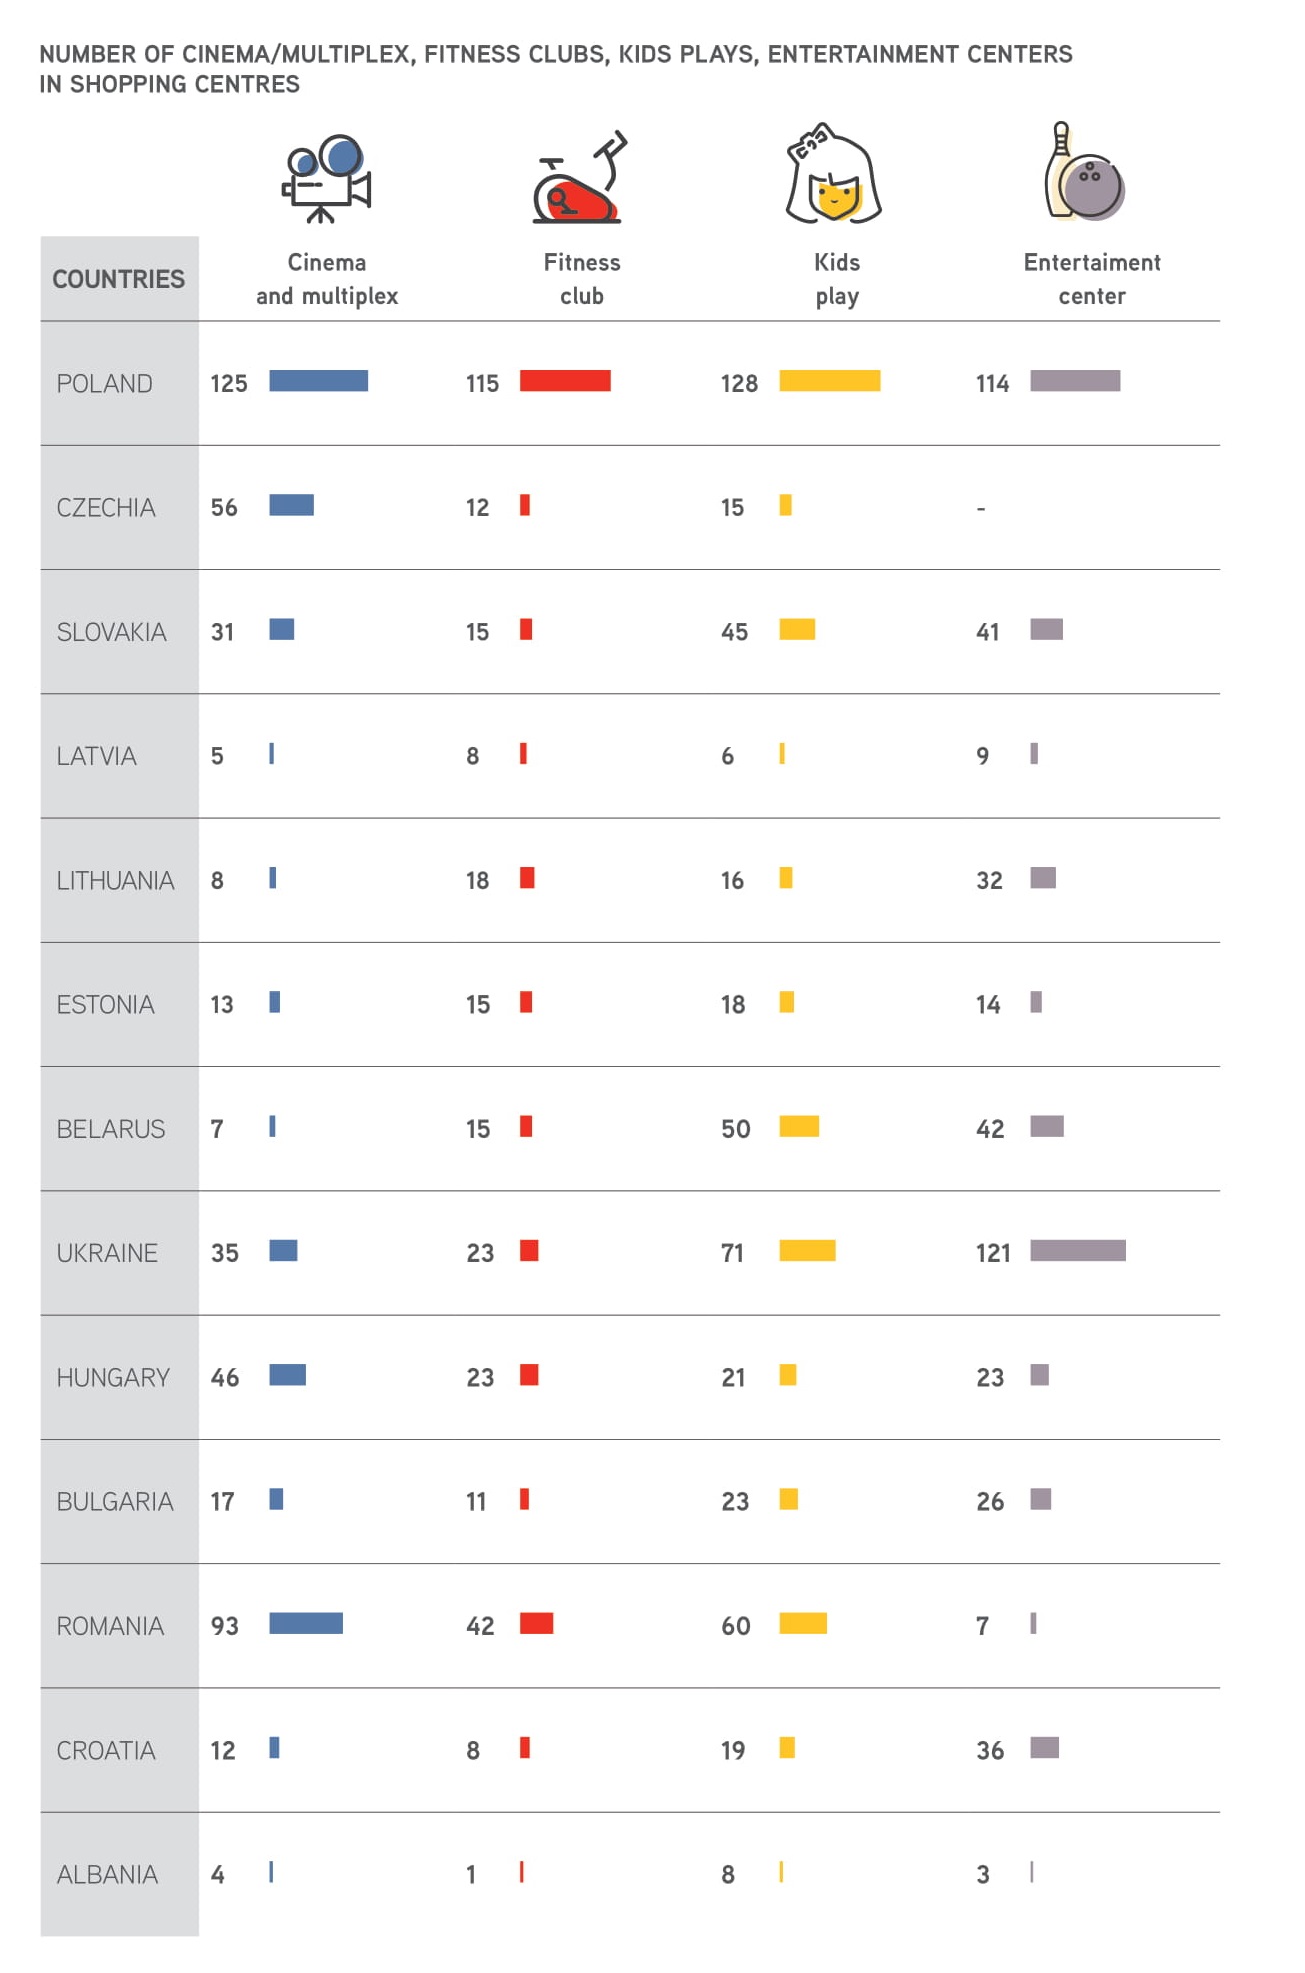Click Romania's red fitness club bar
Image resolution: width=1305 pixels, height=1973 pixels.
537,1623
